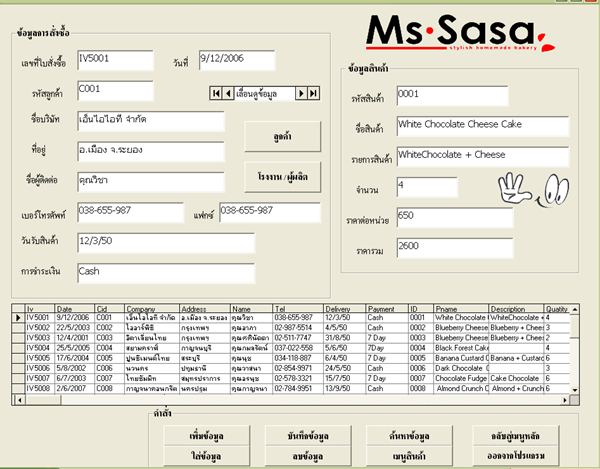This screenshot has width=600, height=469.
Task: Click the Iv column header in grid
Action: [x=40, y=309]
